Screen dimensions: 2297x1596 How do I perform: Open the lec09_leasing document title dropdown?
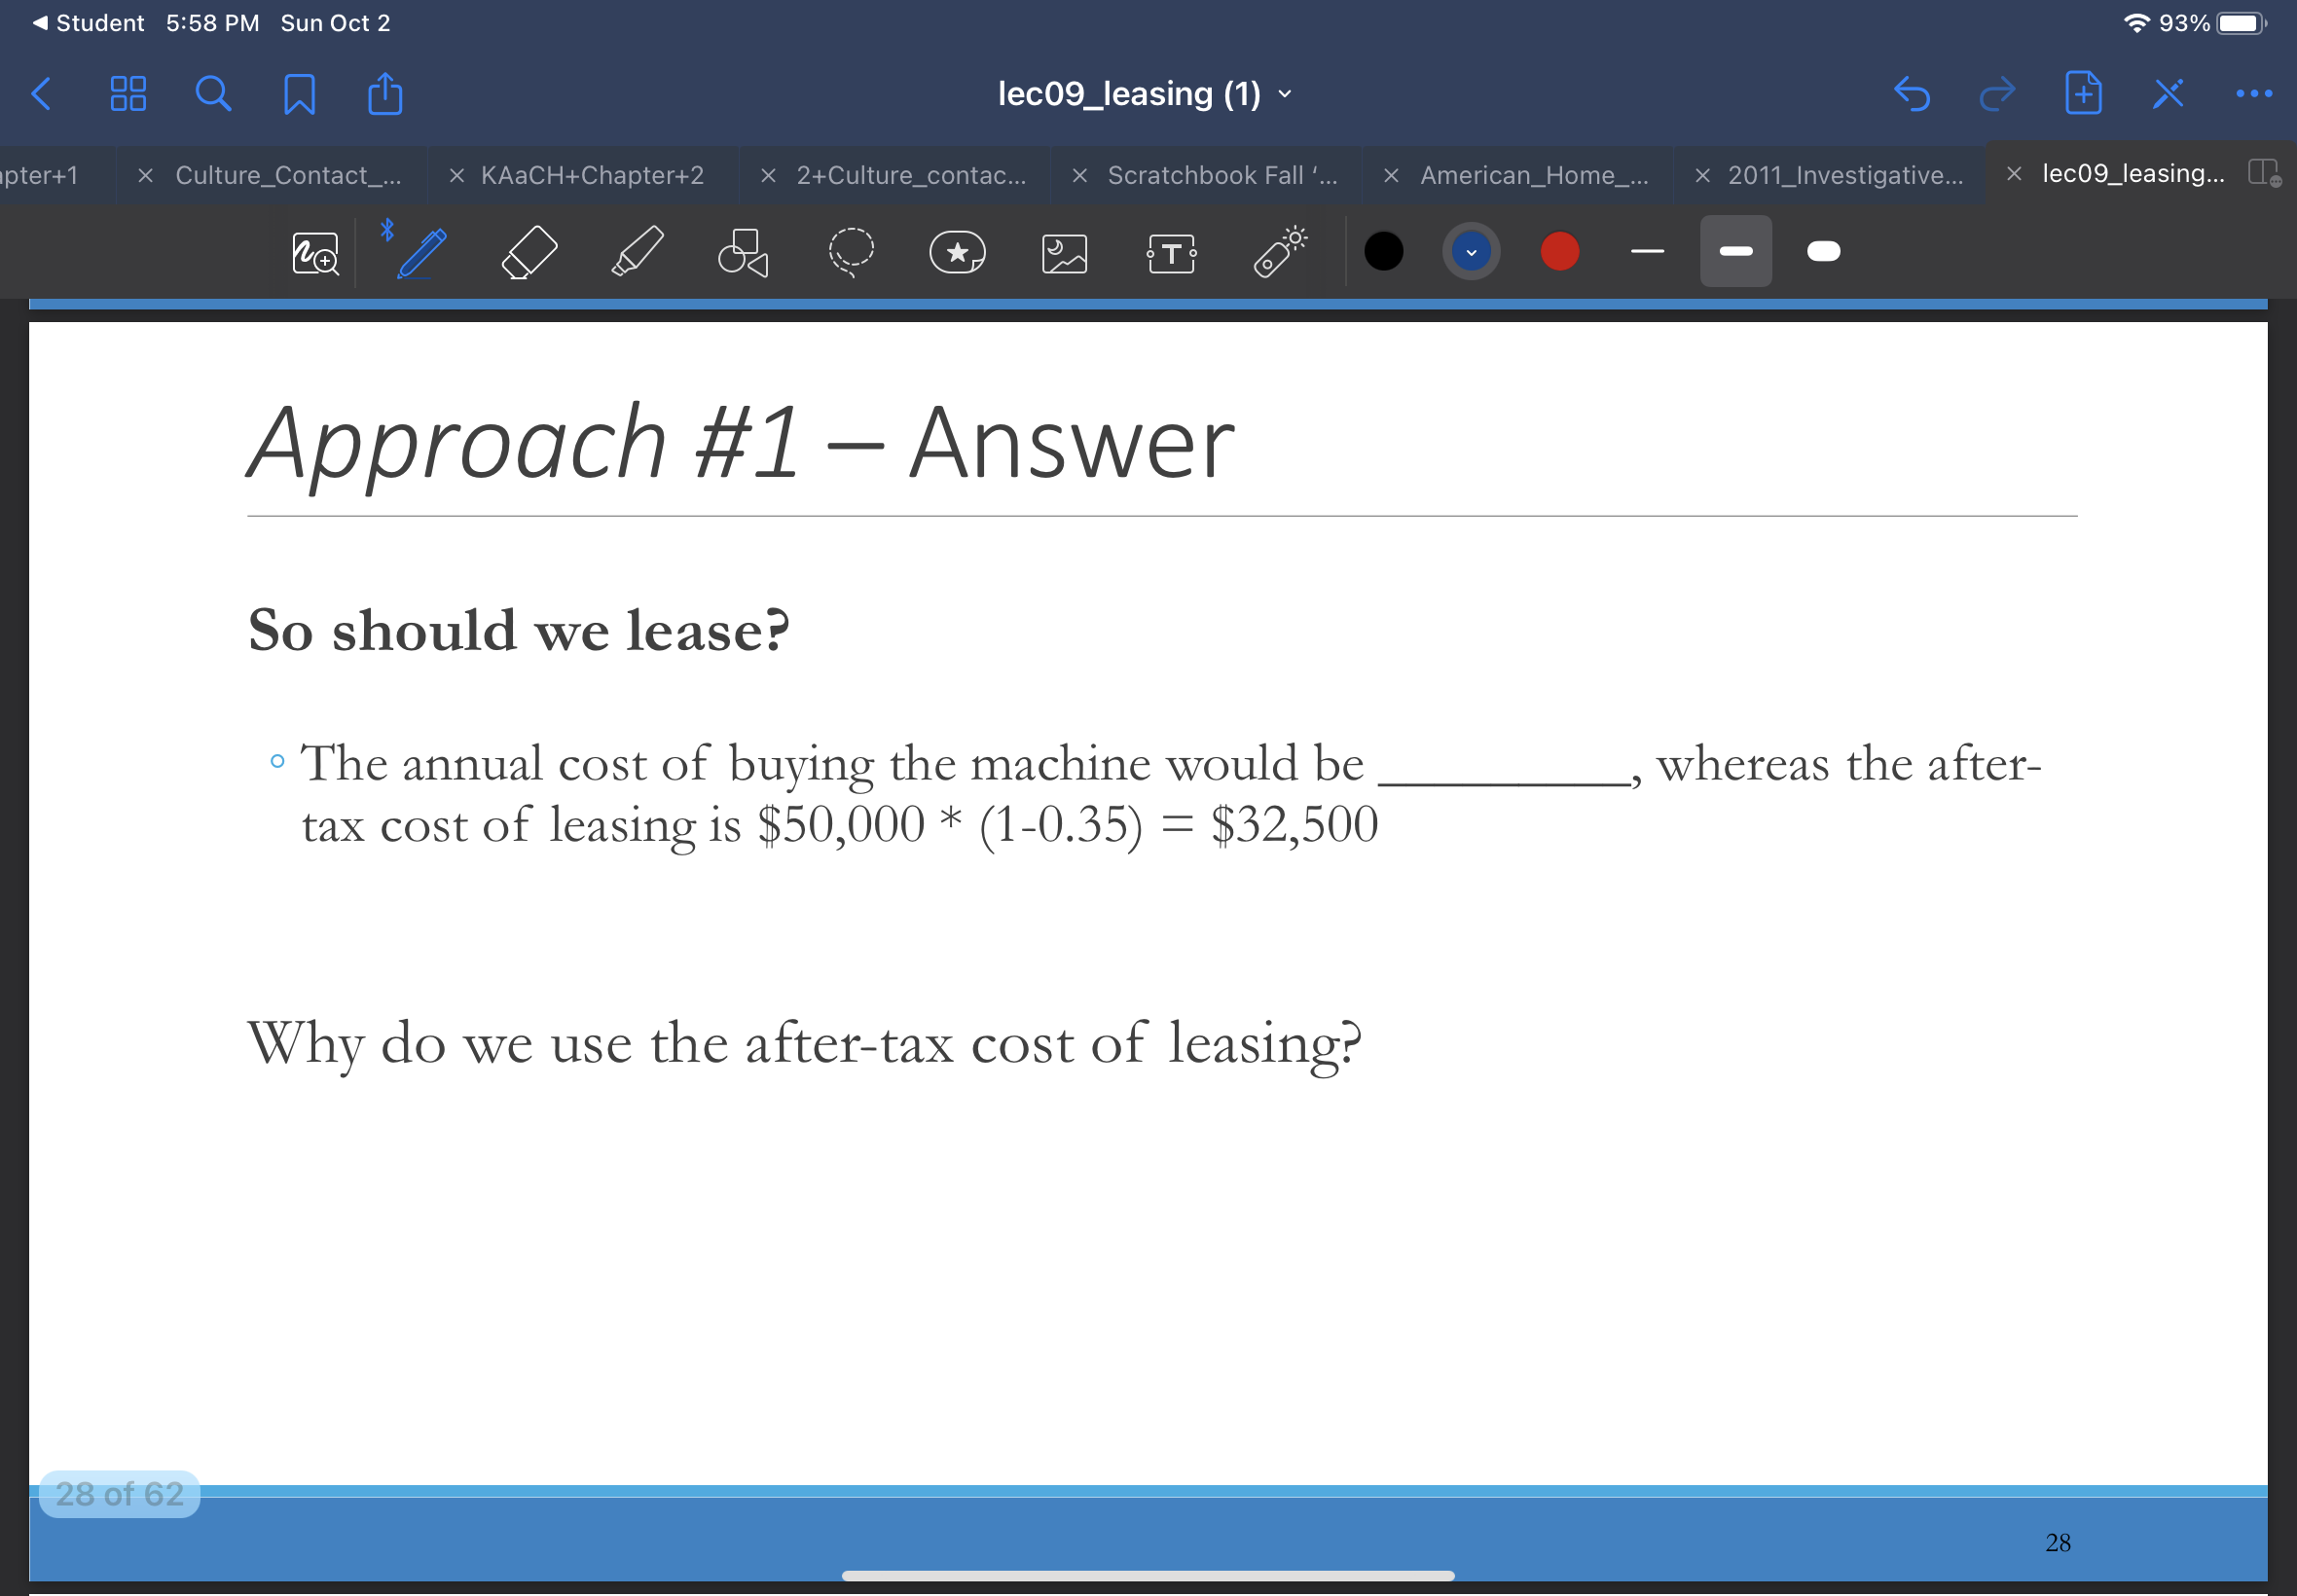[1283, 93]
